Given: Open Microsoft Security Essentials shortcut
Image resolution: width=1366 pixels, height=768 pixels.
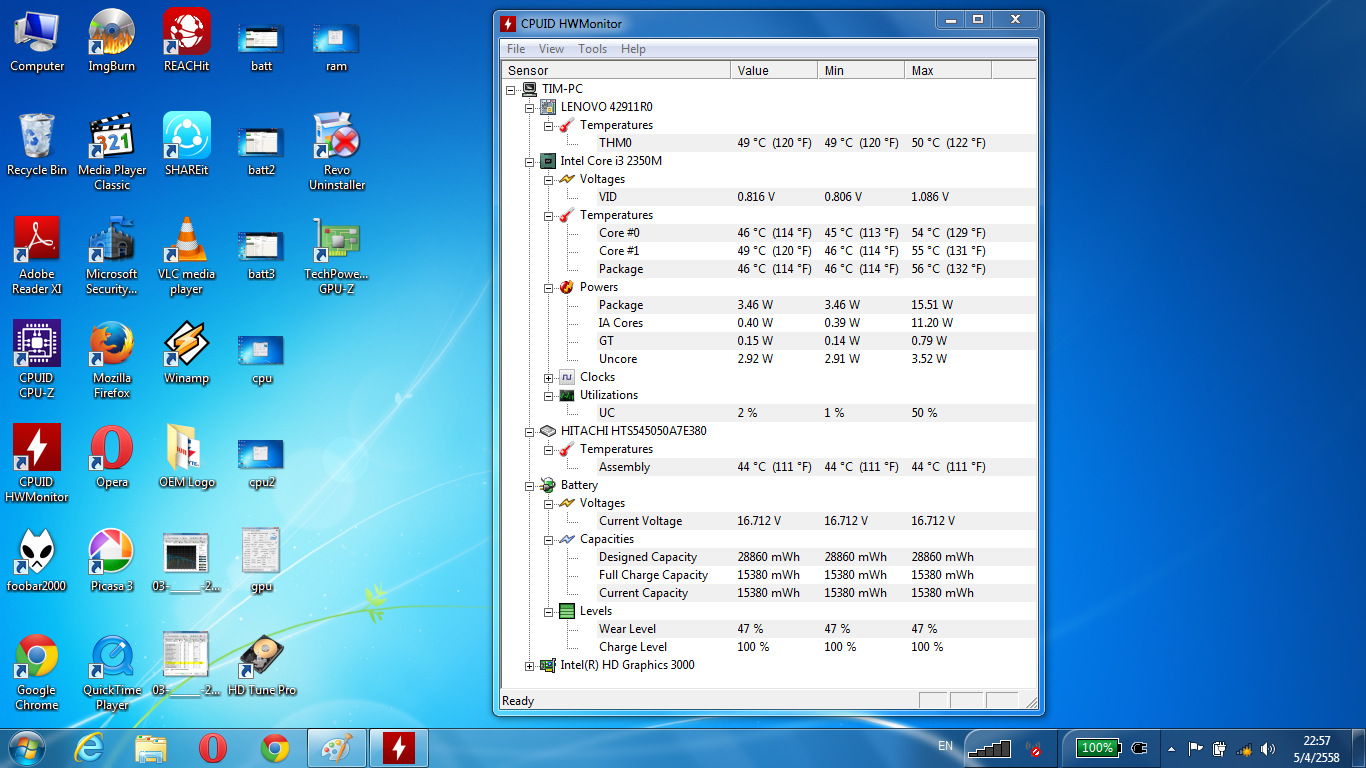Looking at the screenshot, I should point(112,255).
